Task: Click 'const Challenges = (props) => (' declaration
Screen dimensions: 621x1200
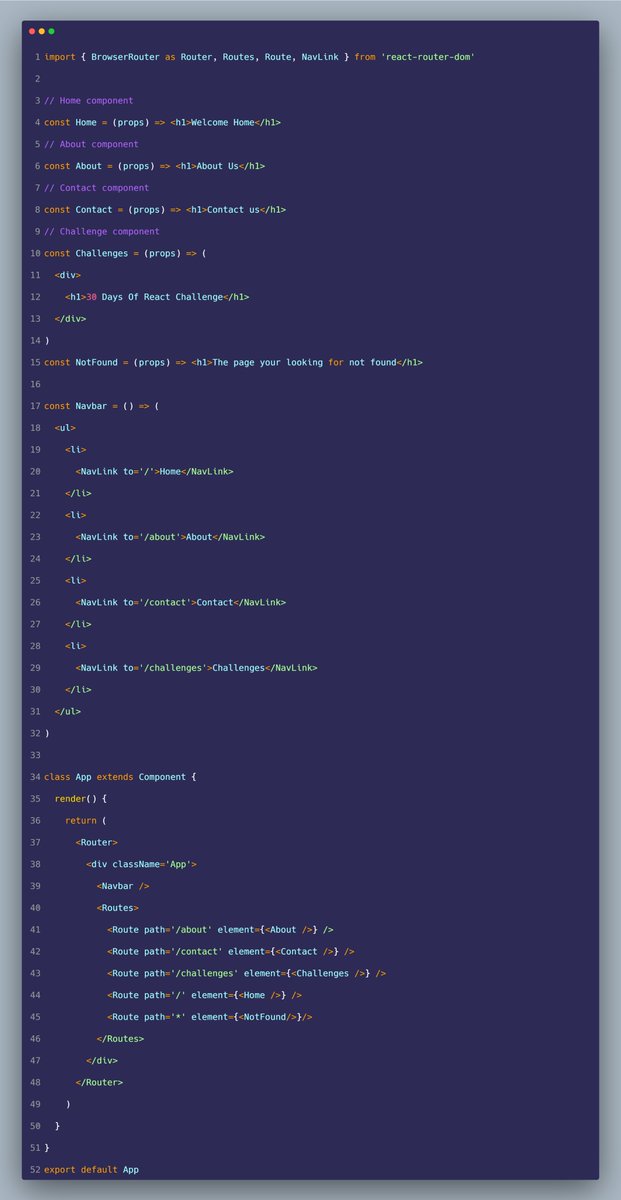Action: point(125,253)
